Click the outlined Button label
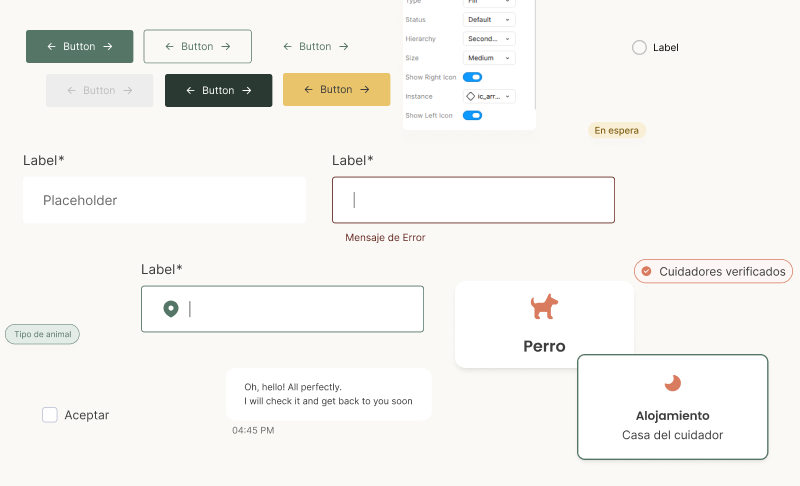 tap(197, 46)
